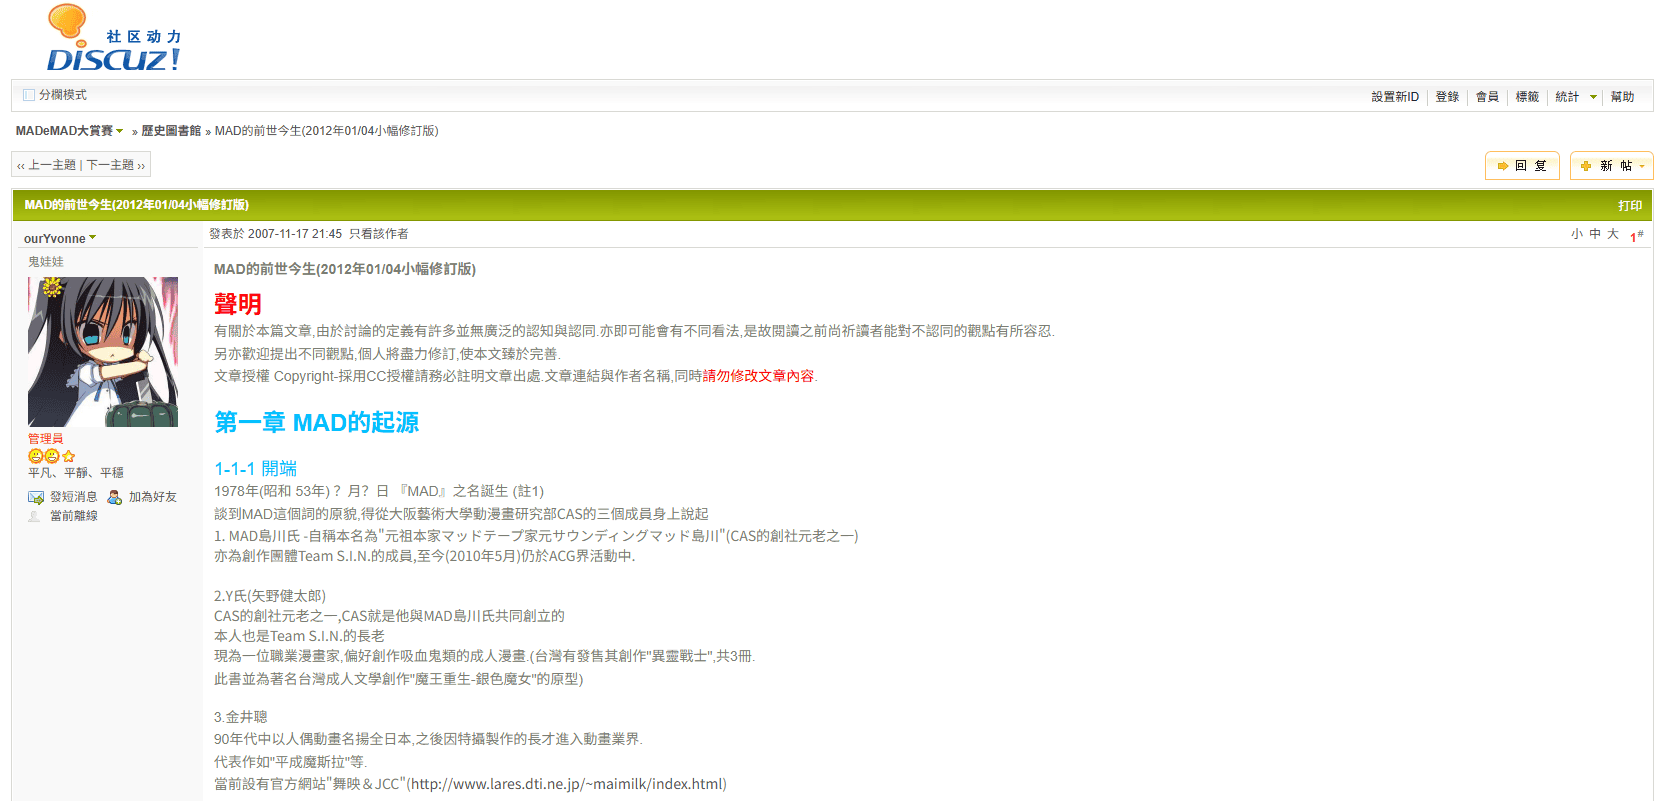Viewport: 1667px width, 801px height.
Task: Click the user rank star icons
Action: click(52, 456)
